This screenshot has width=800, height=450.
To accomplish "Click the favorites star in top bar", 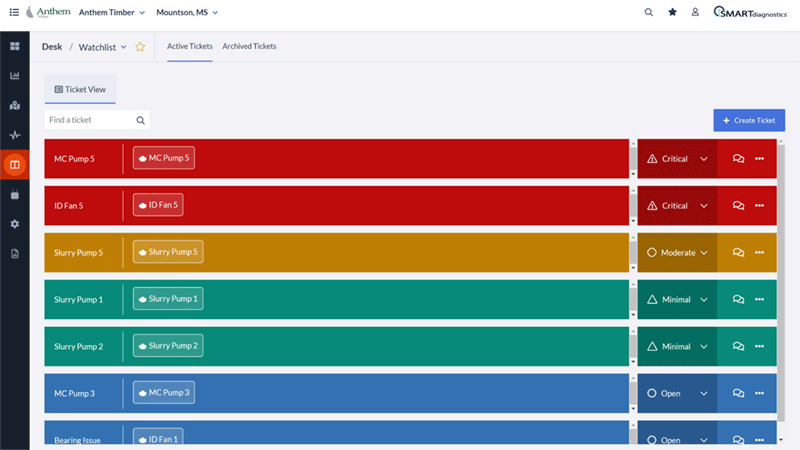I will pos(672,12).
